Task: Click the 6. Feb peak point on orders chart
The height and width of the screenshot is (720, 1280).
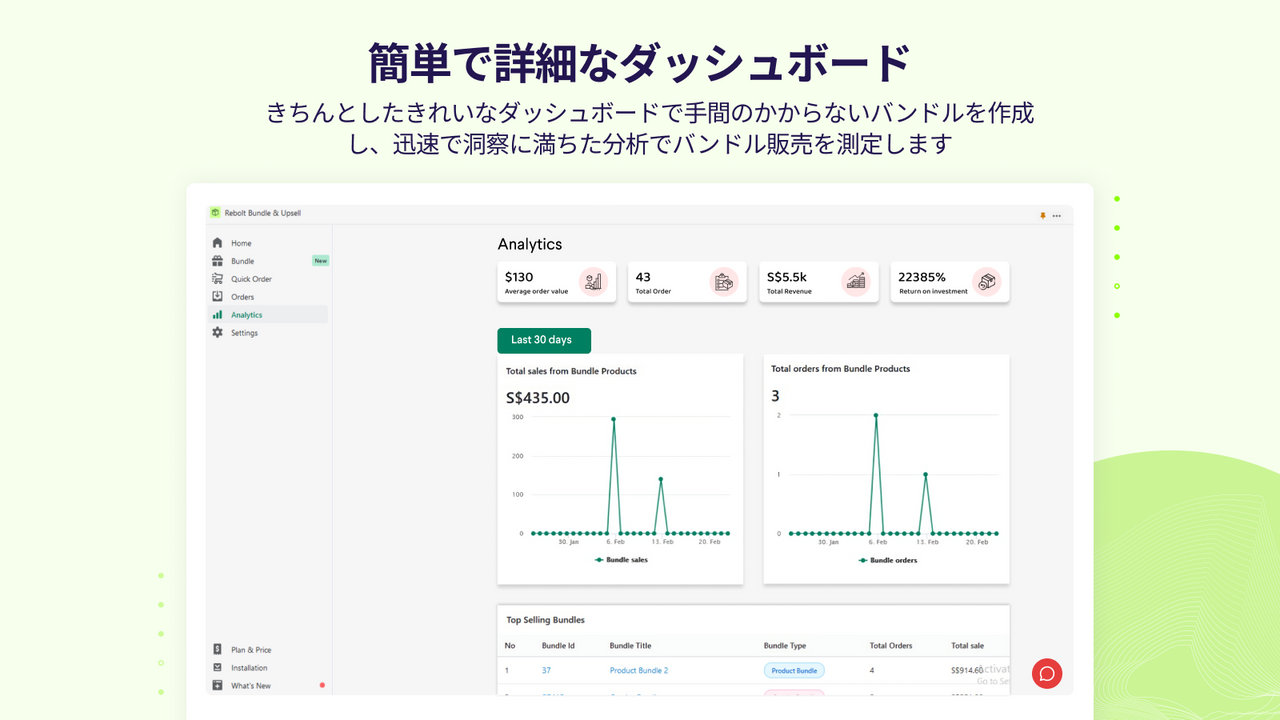Action: coord(876,415)
